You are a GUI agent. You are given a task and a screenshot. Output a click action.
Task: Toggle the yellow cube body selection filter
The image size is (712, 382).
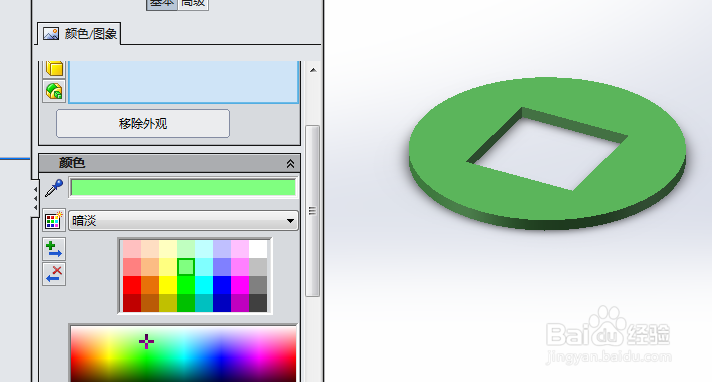54,69
